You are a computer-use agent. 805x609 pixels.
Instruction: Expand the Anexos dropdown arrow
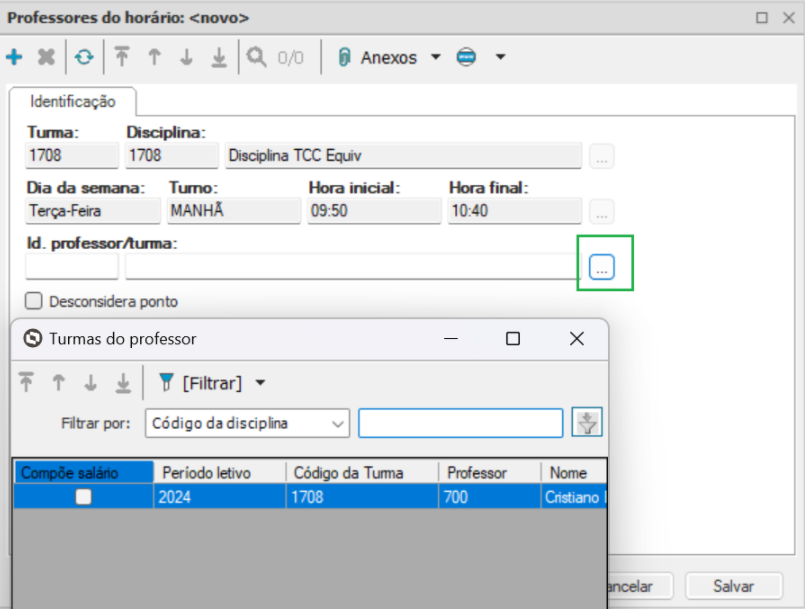pos(436,57)
